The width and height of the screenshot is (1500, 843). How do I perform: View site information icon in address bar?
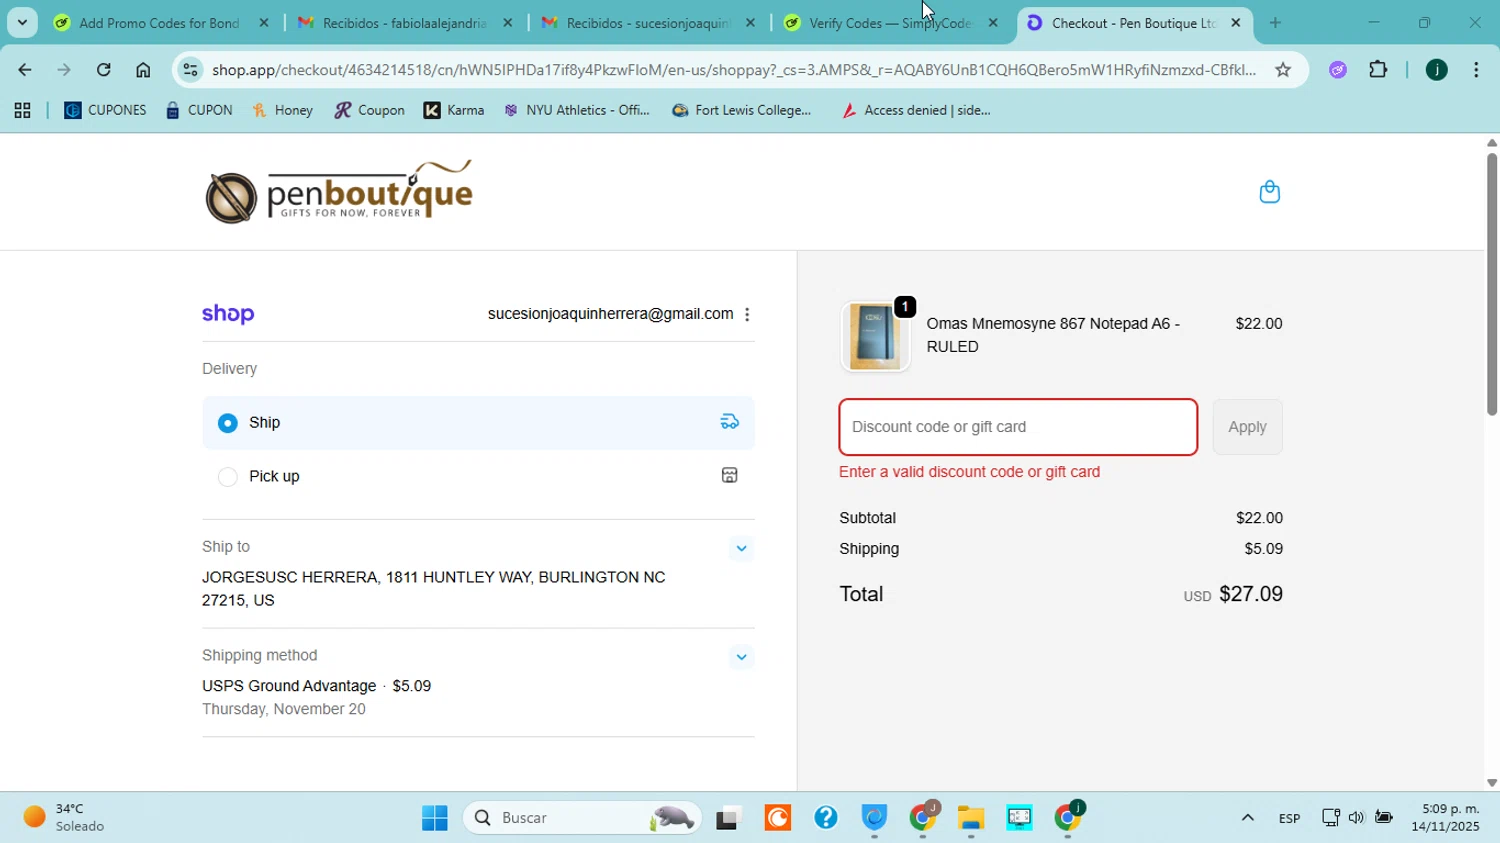(191, 70)
